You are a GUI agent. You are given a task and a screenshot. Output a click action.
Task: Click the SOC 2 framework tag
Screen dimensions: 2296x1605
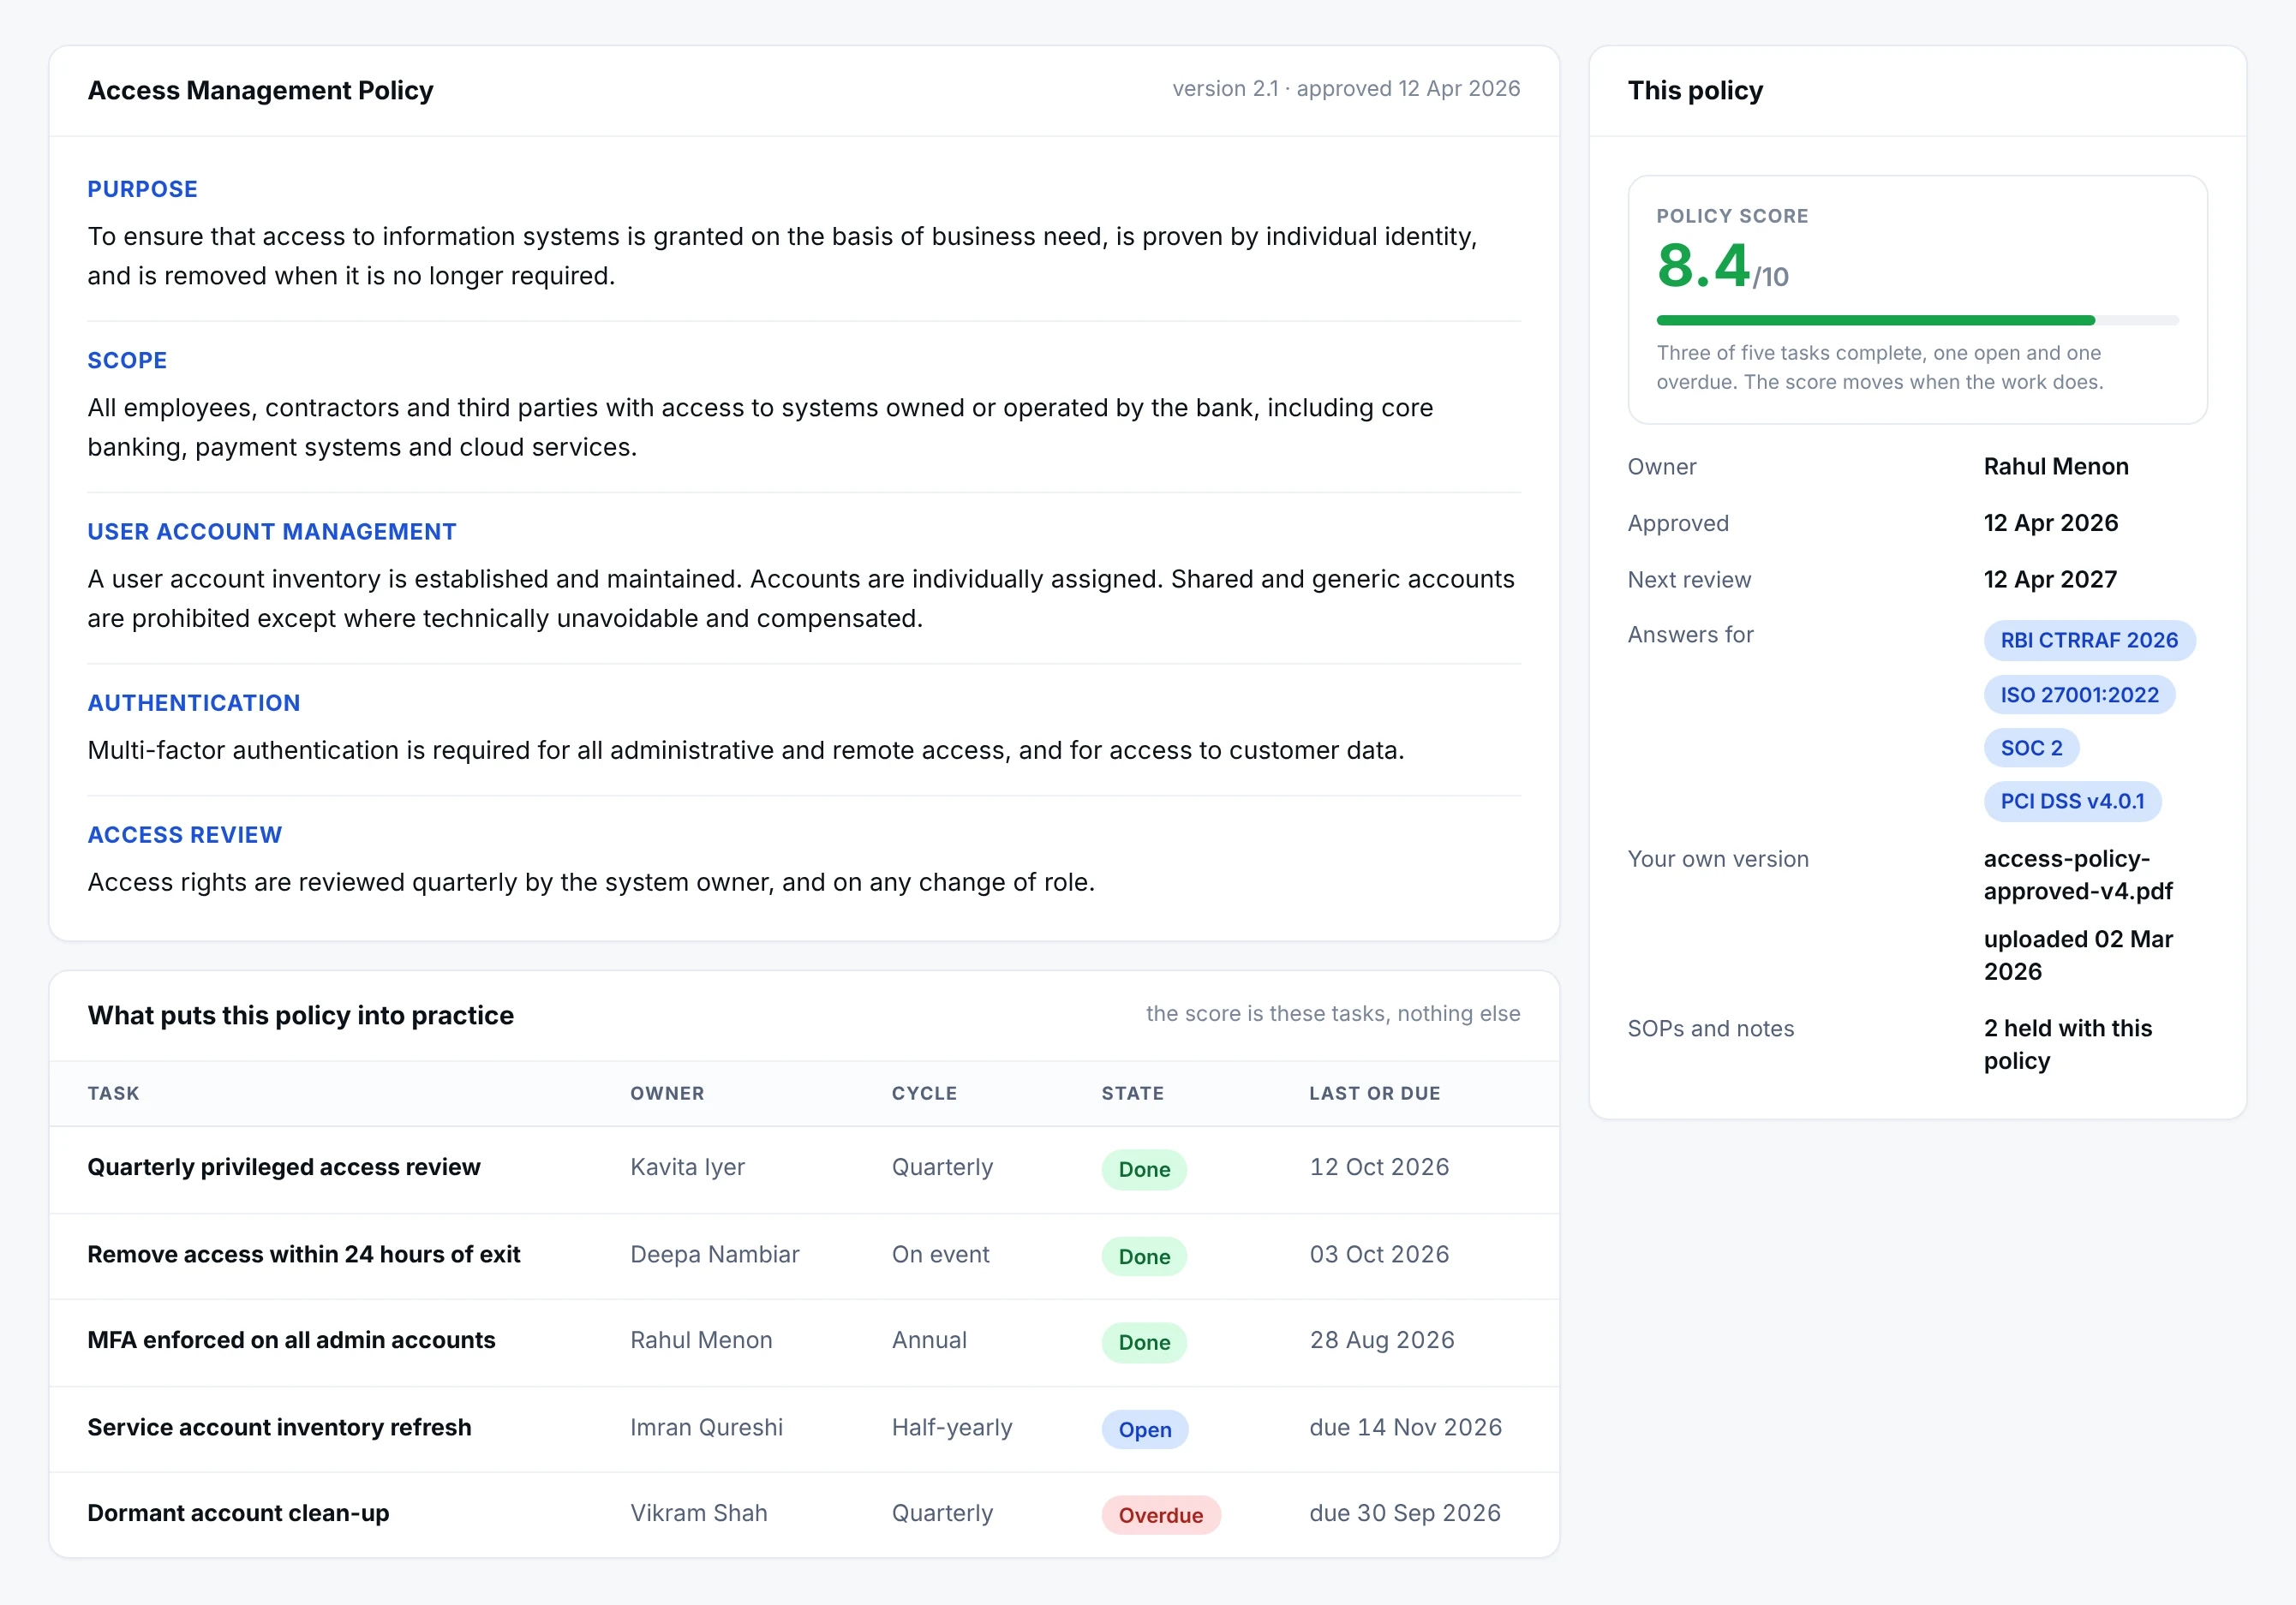[x=2030, y=748]
